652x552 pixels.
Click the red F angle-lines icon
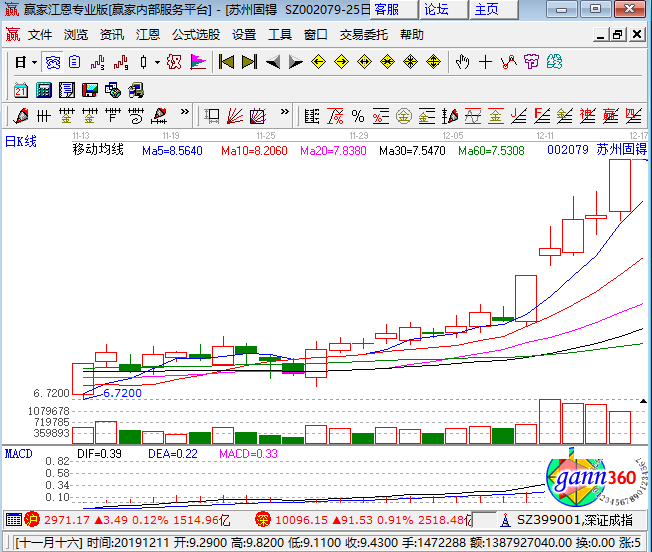coord(542,116)
